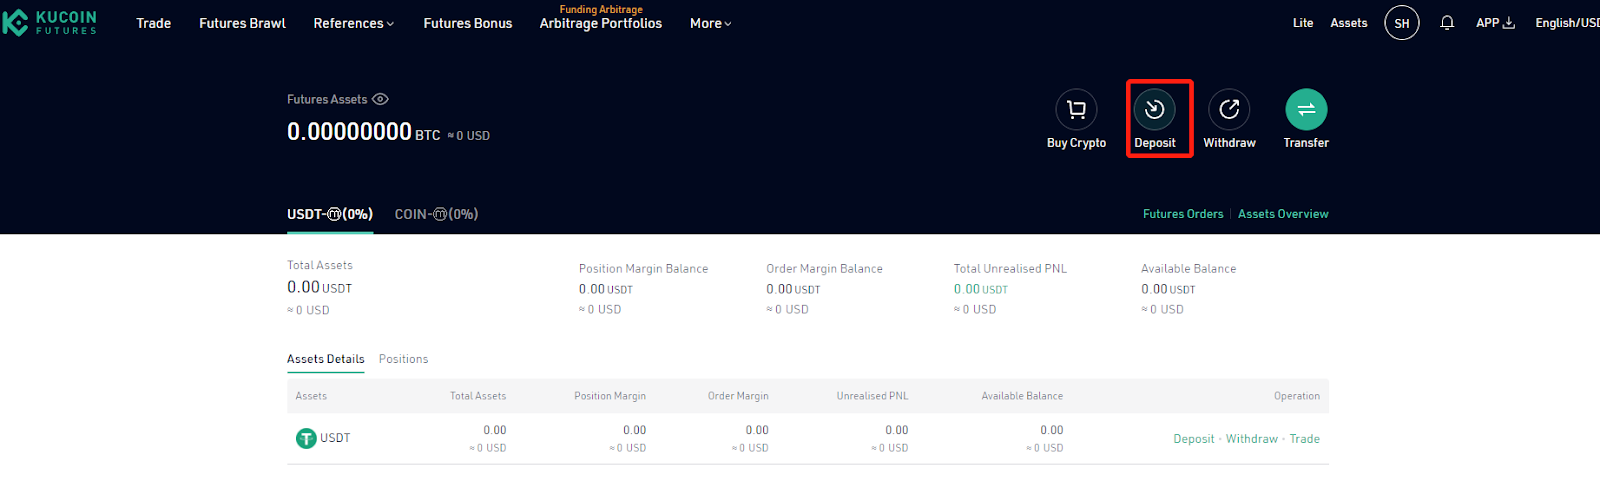
Task: Click the USDT Tether coin icon
Action: [306, 438]
